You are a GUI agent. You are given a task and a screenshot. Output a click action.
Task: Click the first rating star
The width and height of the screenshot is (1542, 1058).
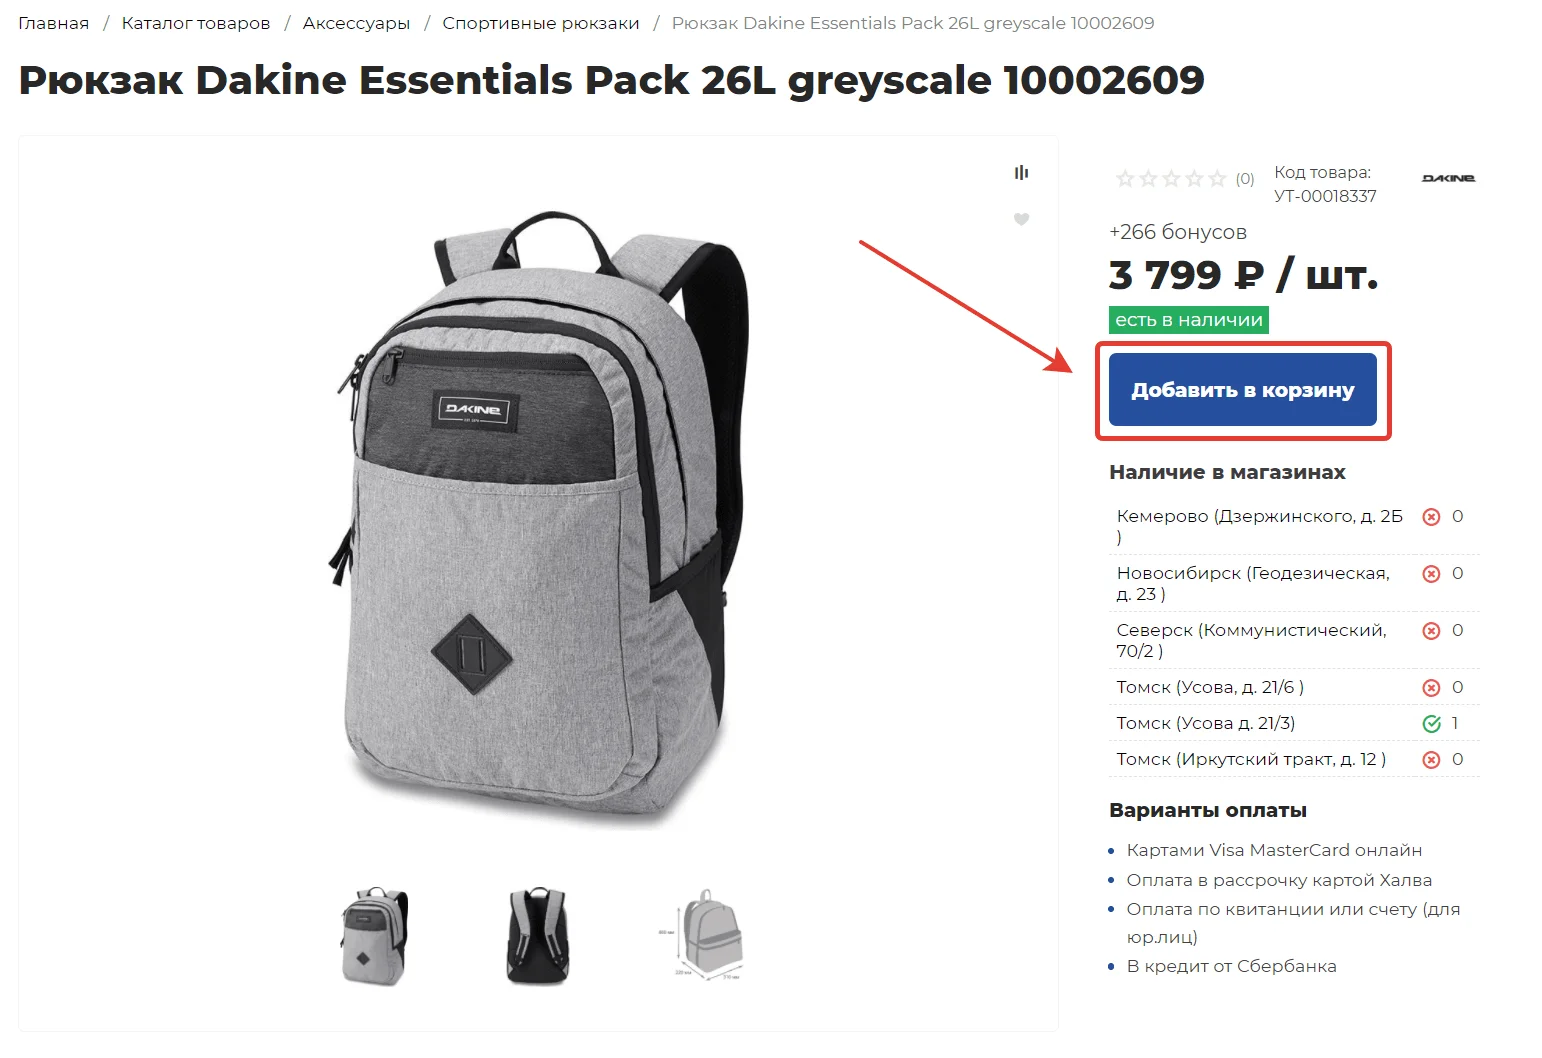(x=1125, y=179)
